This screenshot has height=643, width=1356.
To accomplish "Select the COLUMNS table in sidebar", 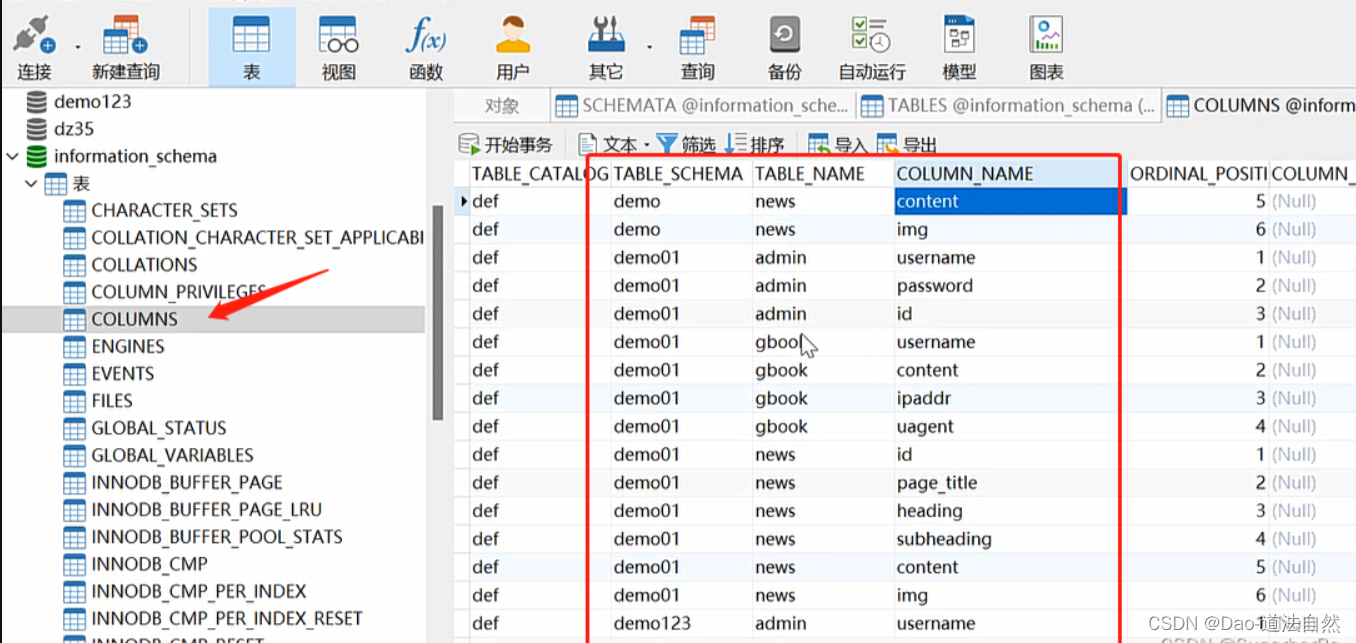I will point(134,318).
